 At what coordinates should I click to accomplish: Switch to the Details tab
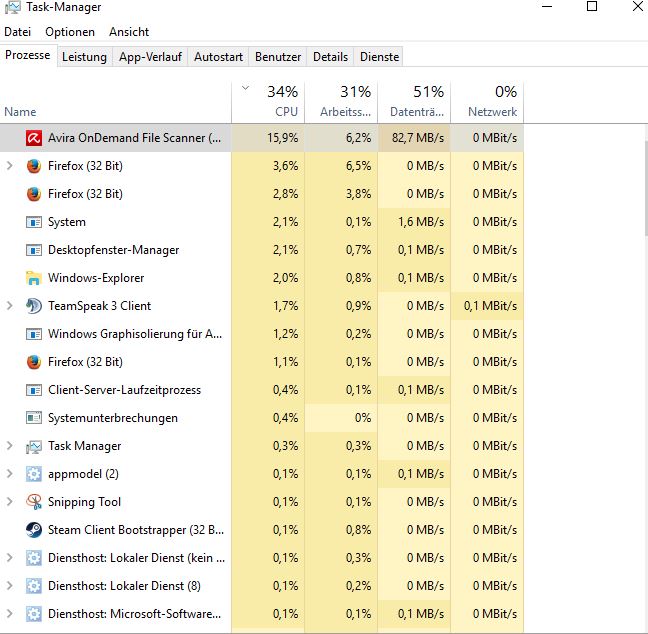pos(330,57)
